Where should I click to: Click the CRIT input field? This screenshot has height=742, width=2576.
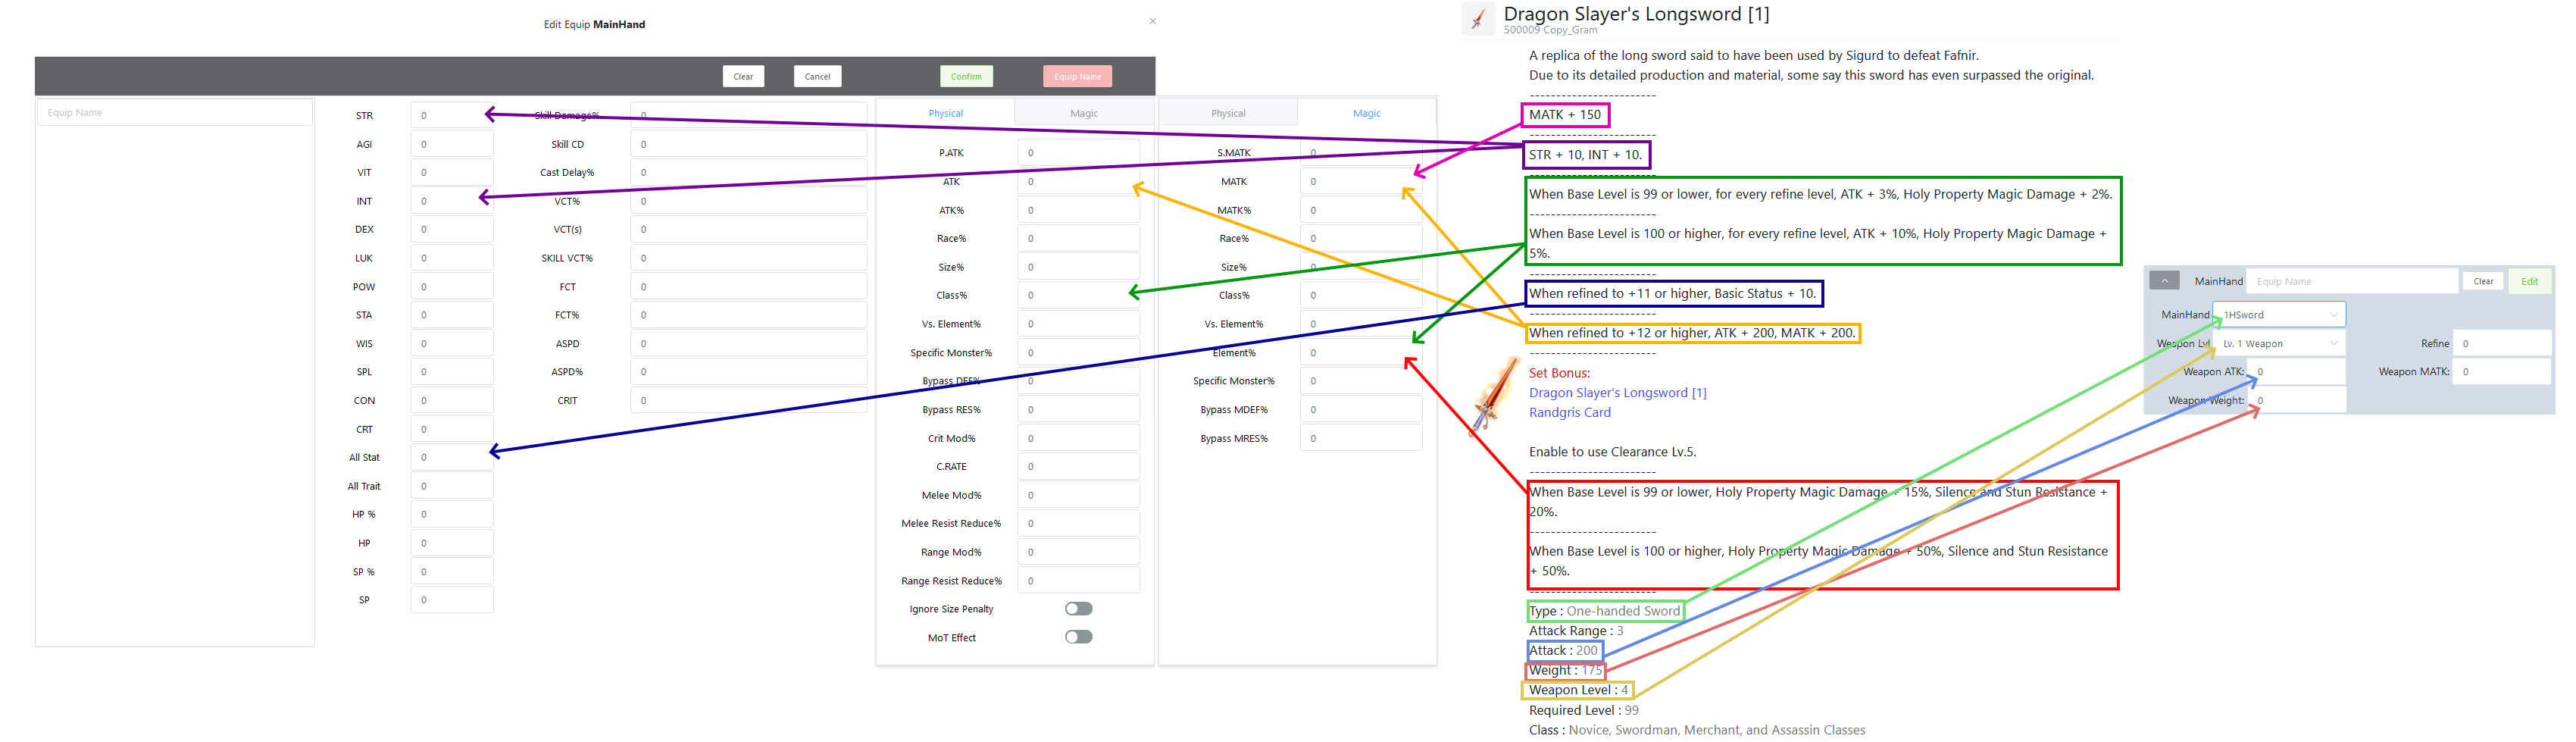pos(748,400)
